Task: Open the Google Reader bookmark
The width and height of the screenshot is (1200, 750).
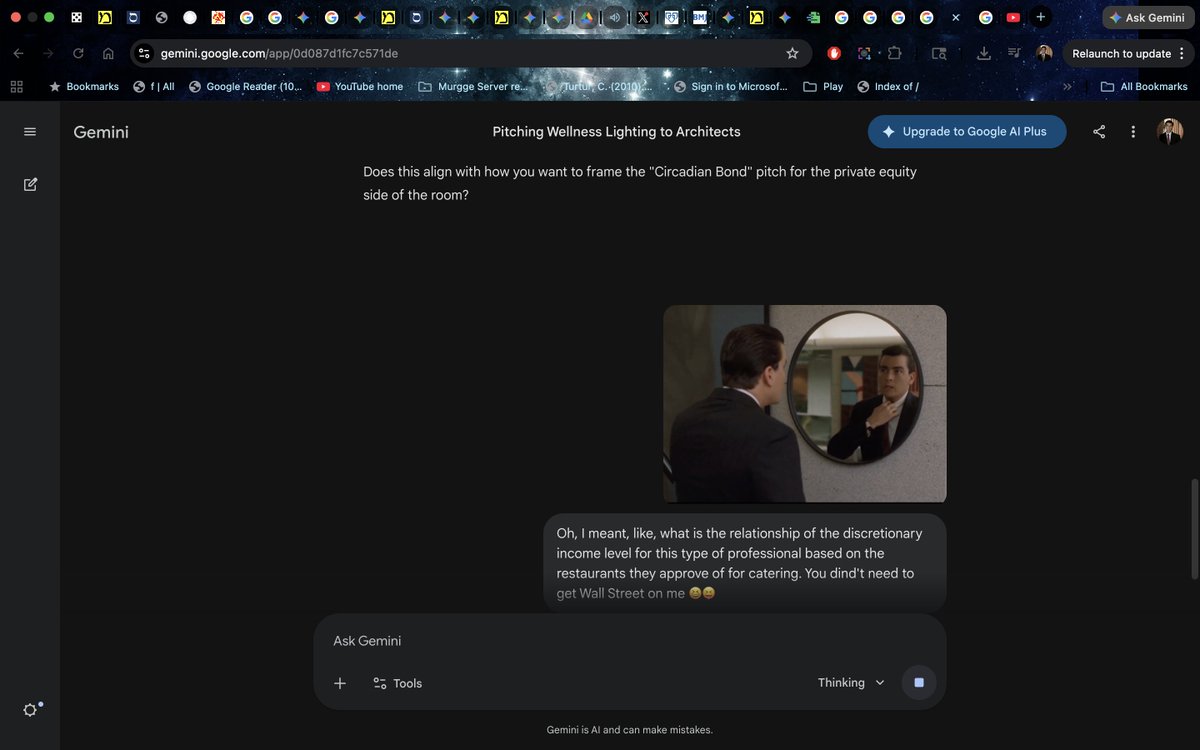Action: [x=245, y=86]
